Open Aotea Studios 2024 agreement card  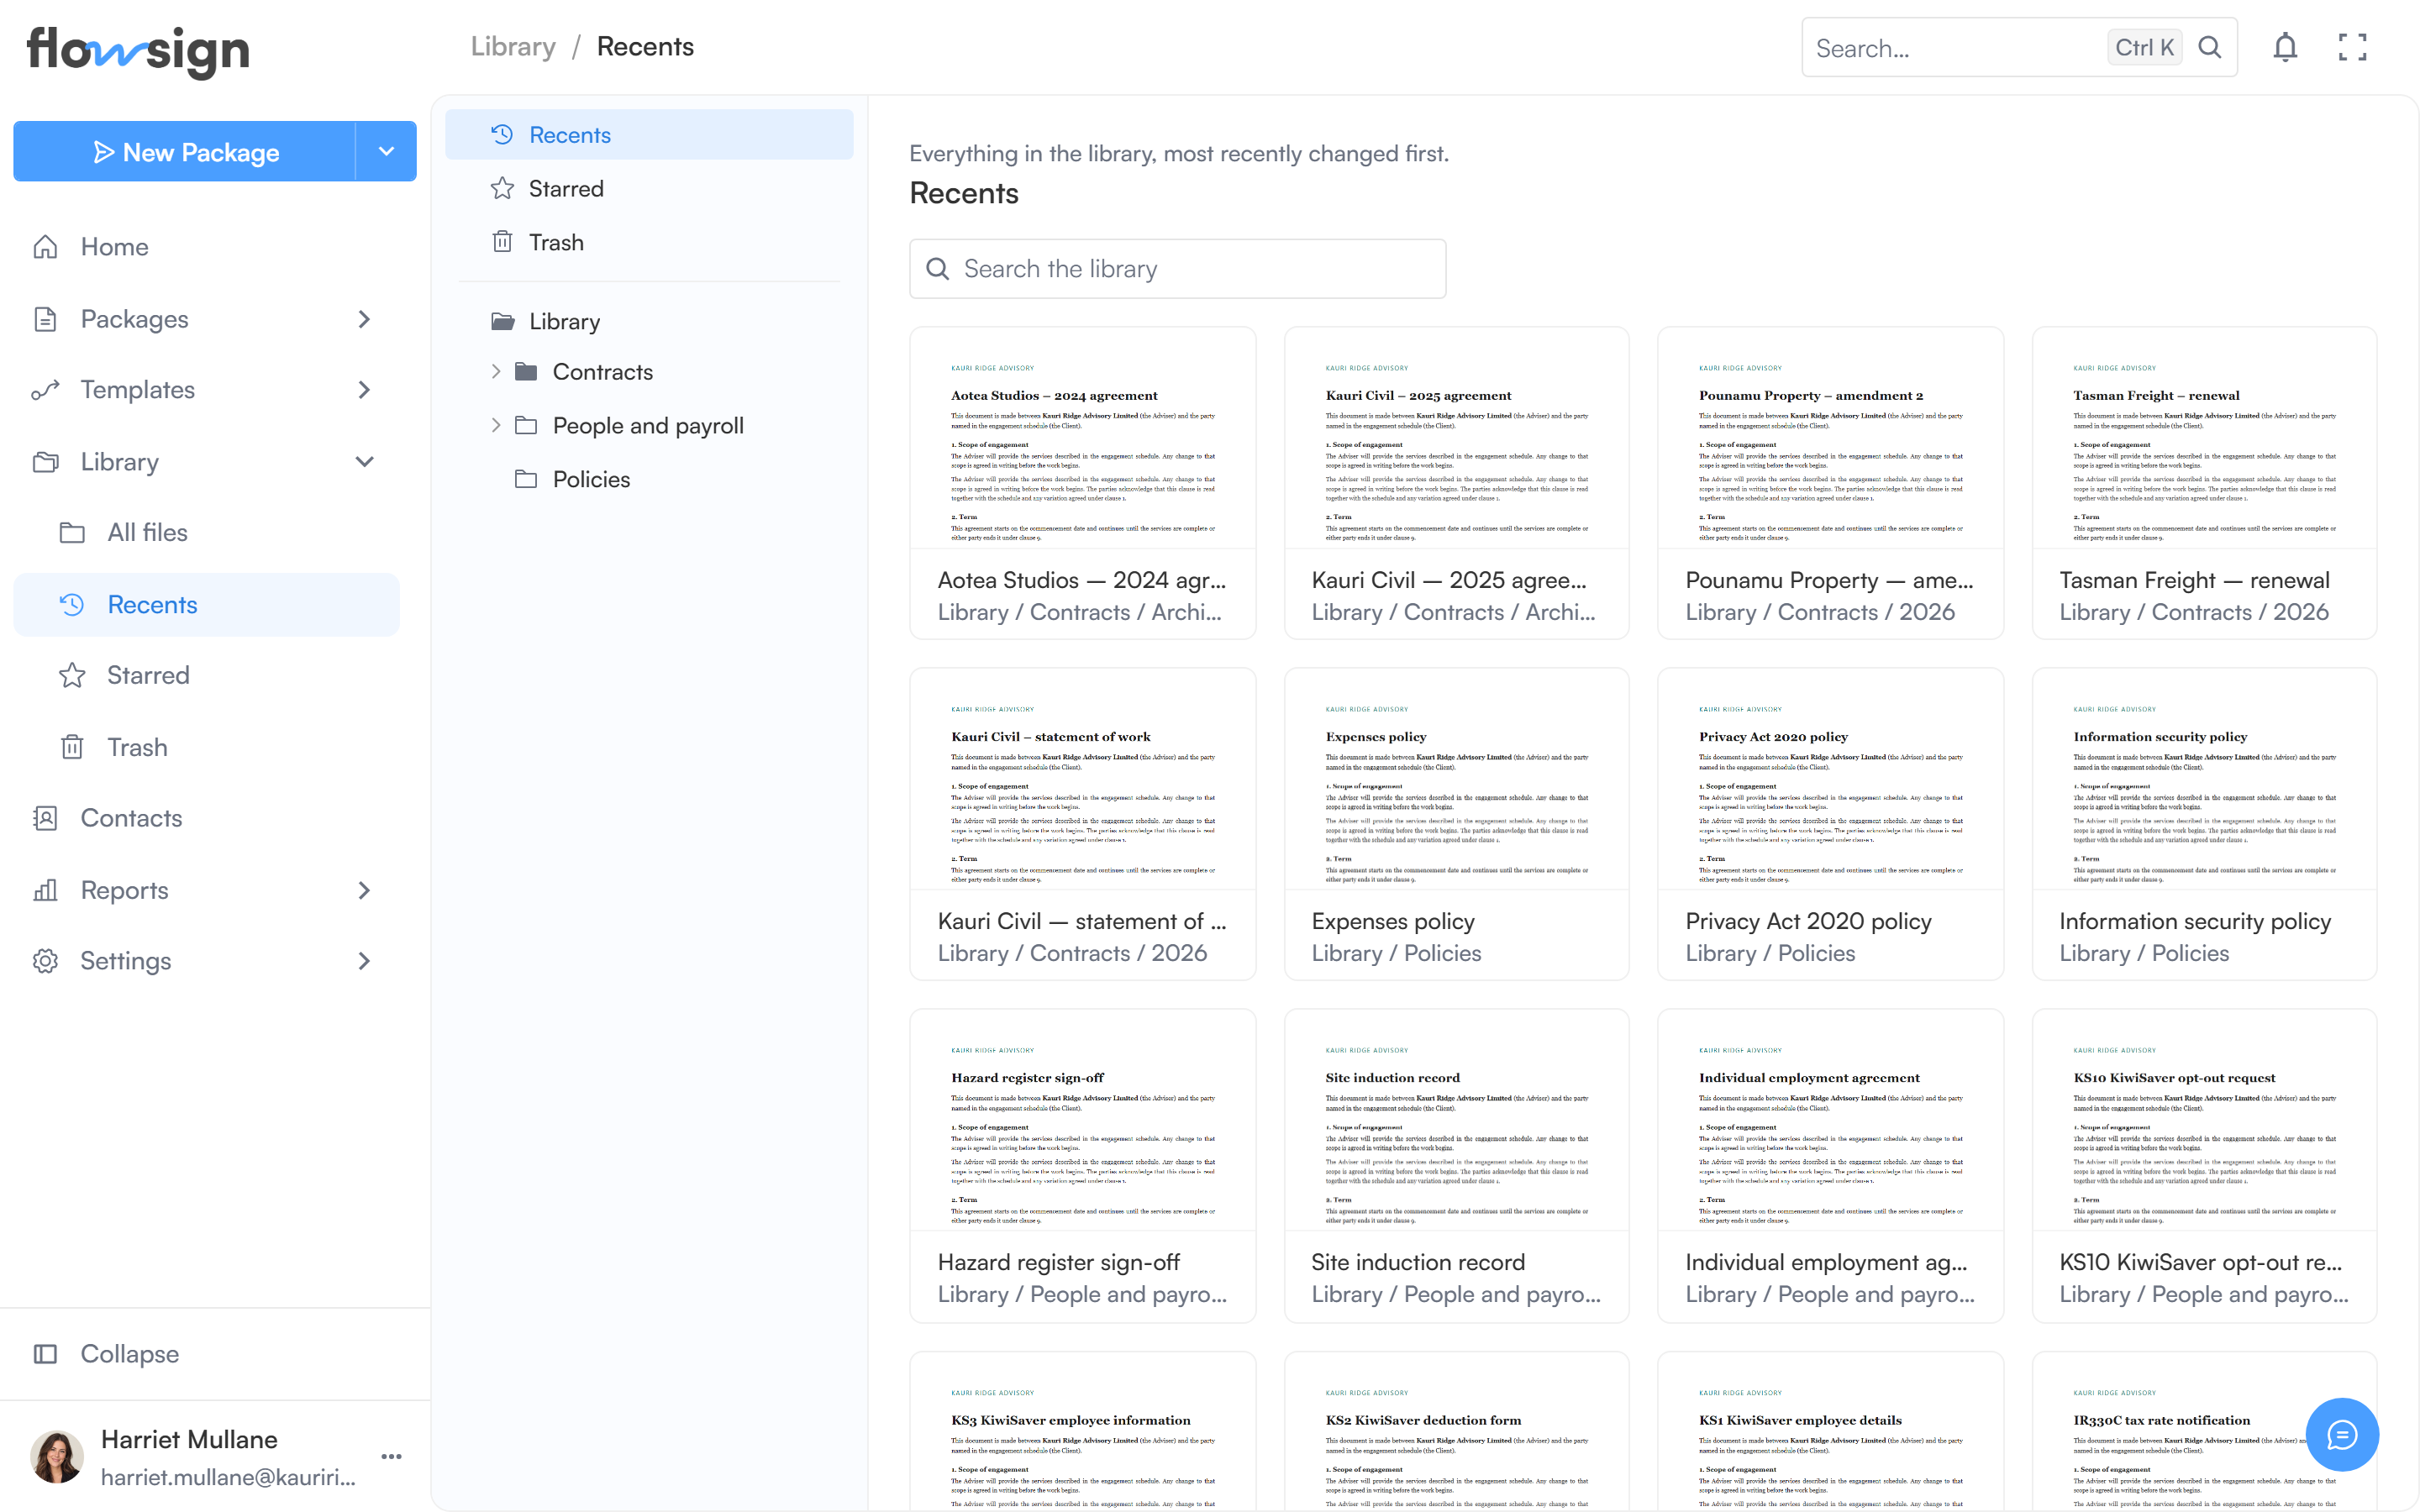(x=1082, y=483)
